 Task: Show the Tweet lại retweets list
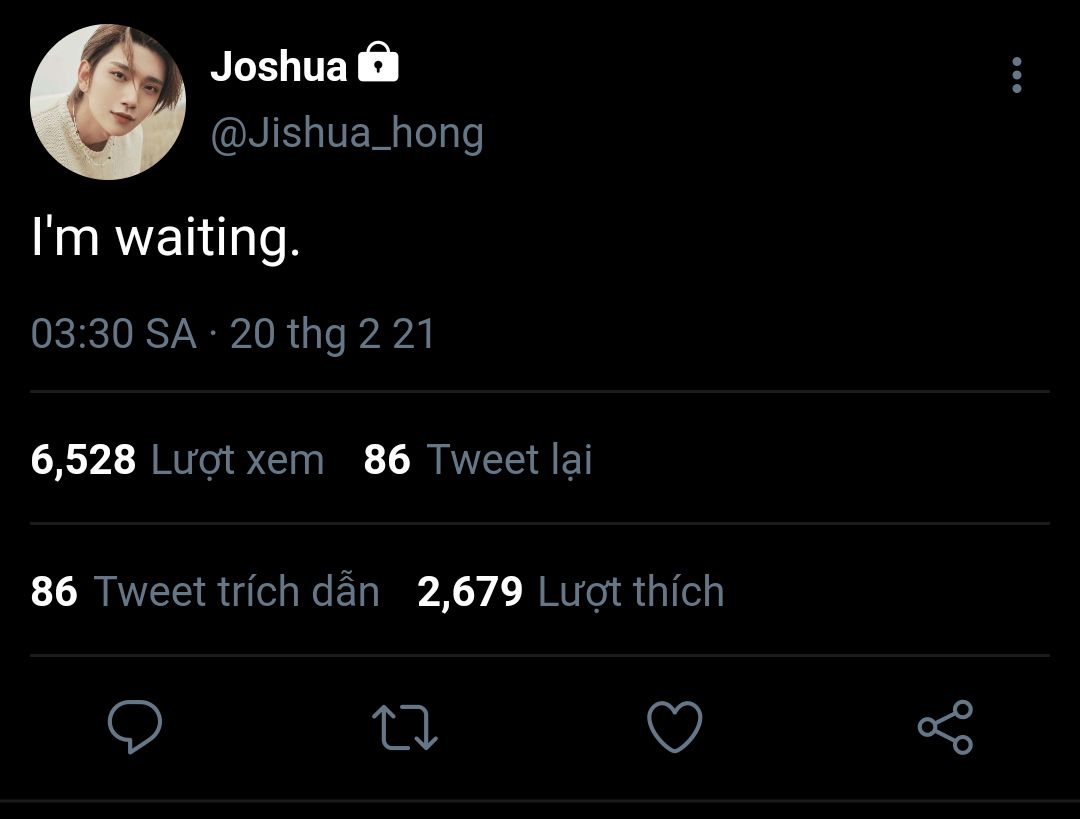point(510,460)
